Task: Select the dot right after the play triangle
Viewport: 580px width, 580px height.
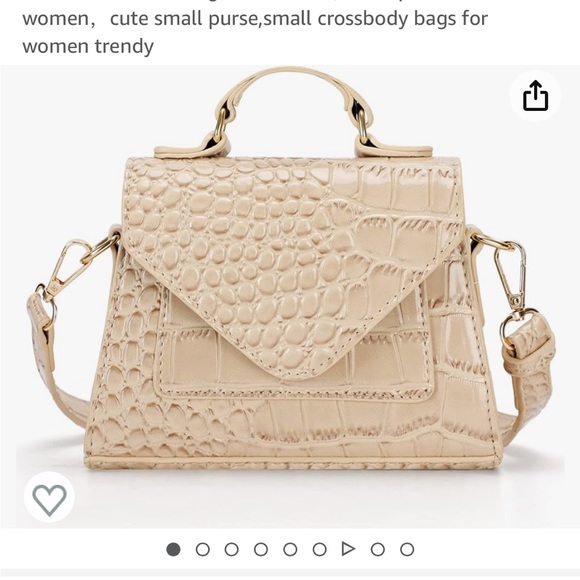Action: click(378, 549)
